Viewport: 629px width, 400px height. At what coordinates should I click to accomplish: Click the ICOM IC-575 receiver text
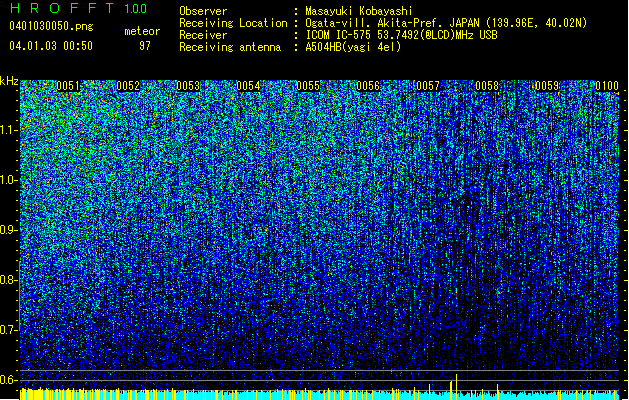click(401, 35)
